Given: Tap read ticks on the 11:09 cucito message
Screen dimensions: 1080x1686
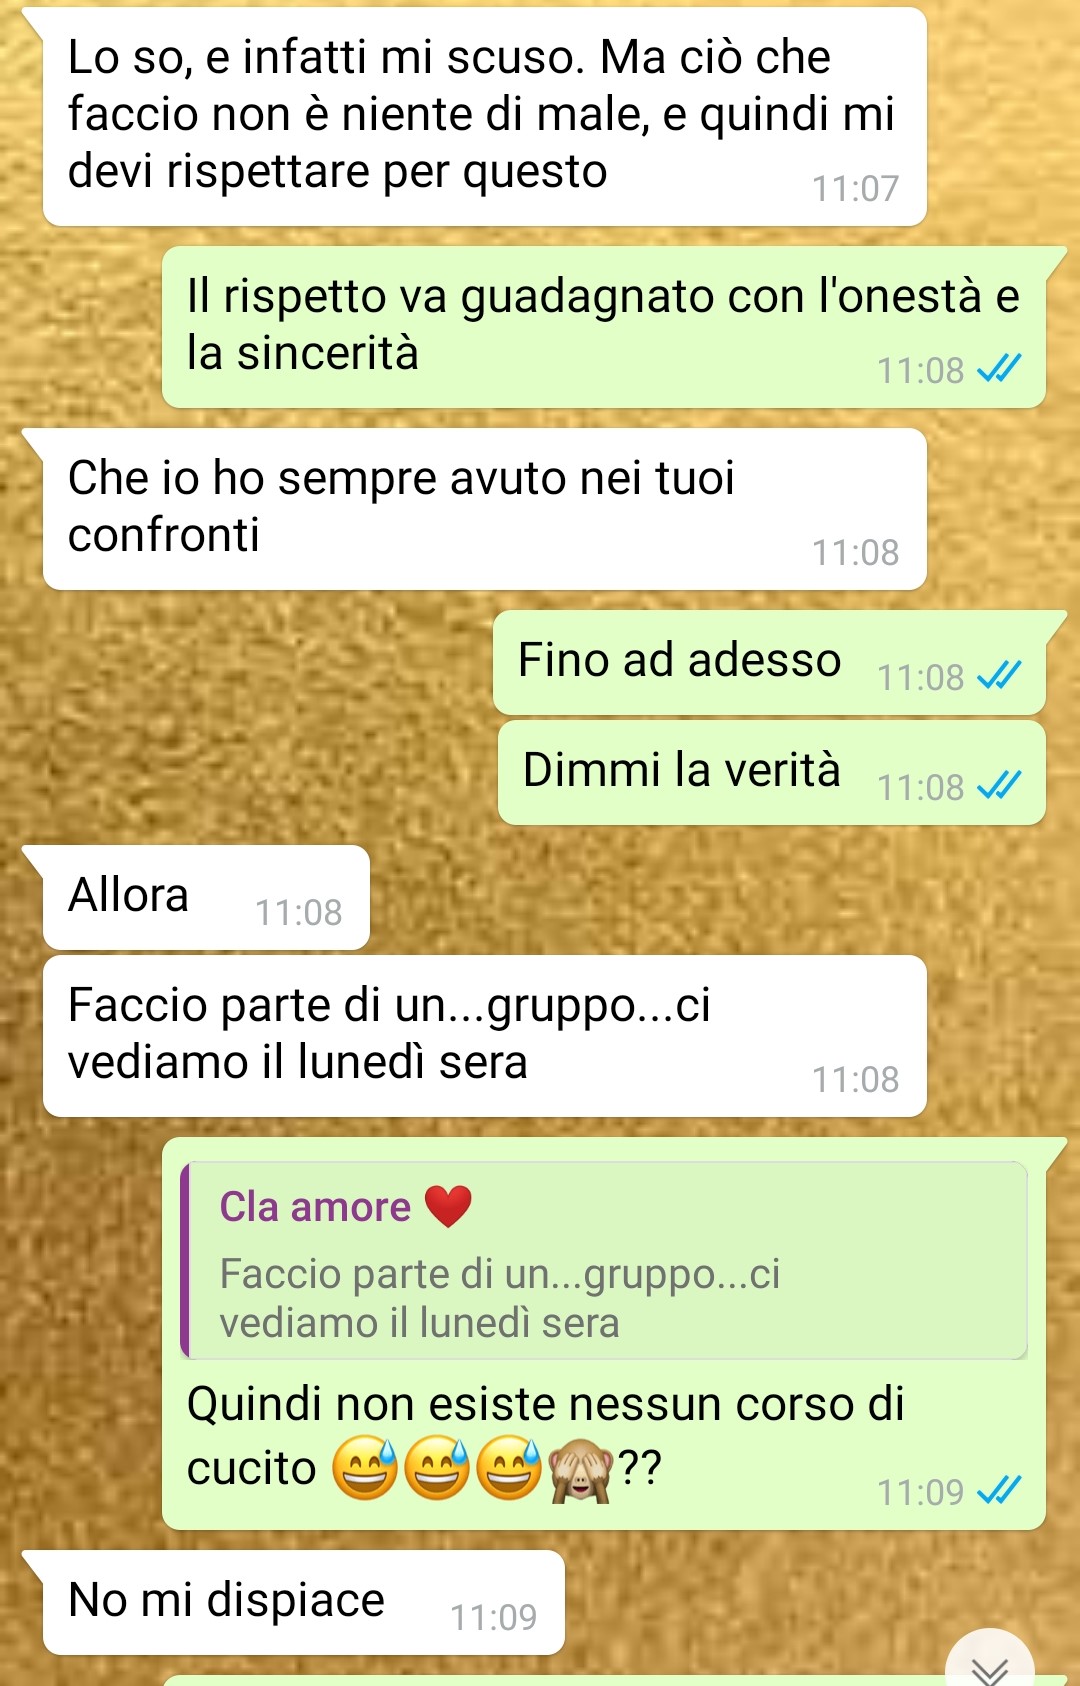Looking at the screenshot, I should (x=998, y=1491).
